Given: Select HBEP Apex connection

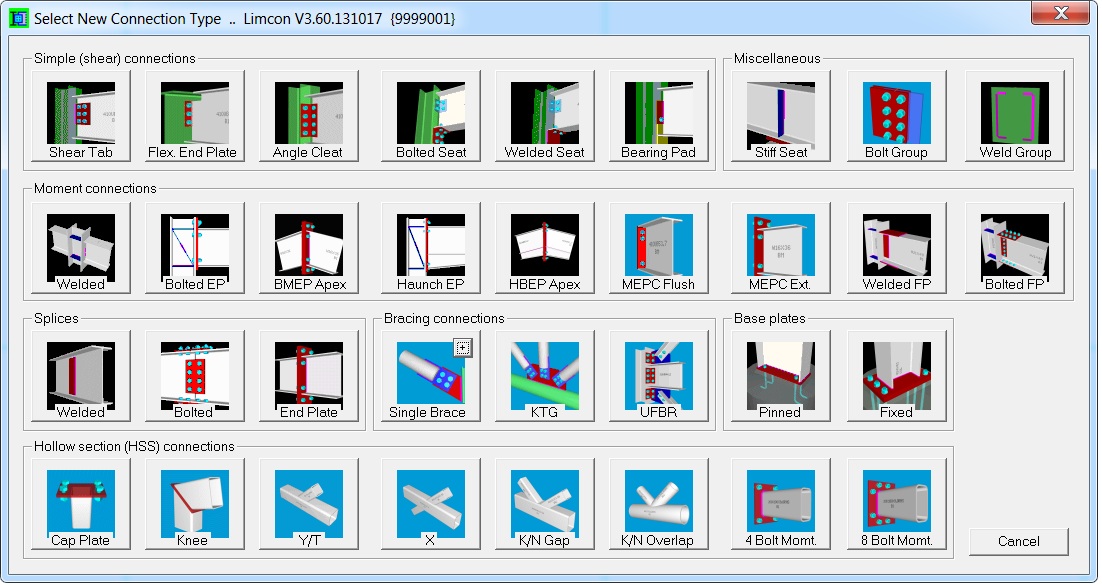Looking at the screenshot, I should point(545,248).
